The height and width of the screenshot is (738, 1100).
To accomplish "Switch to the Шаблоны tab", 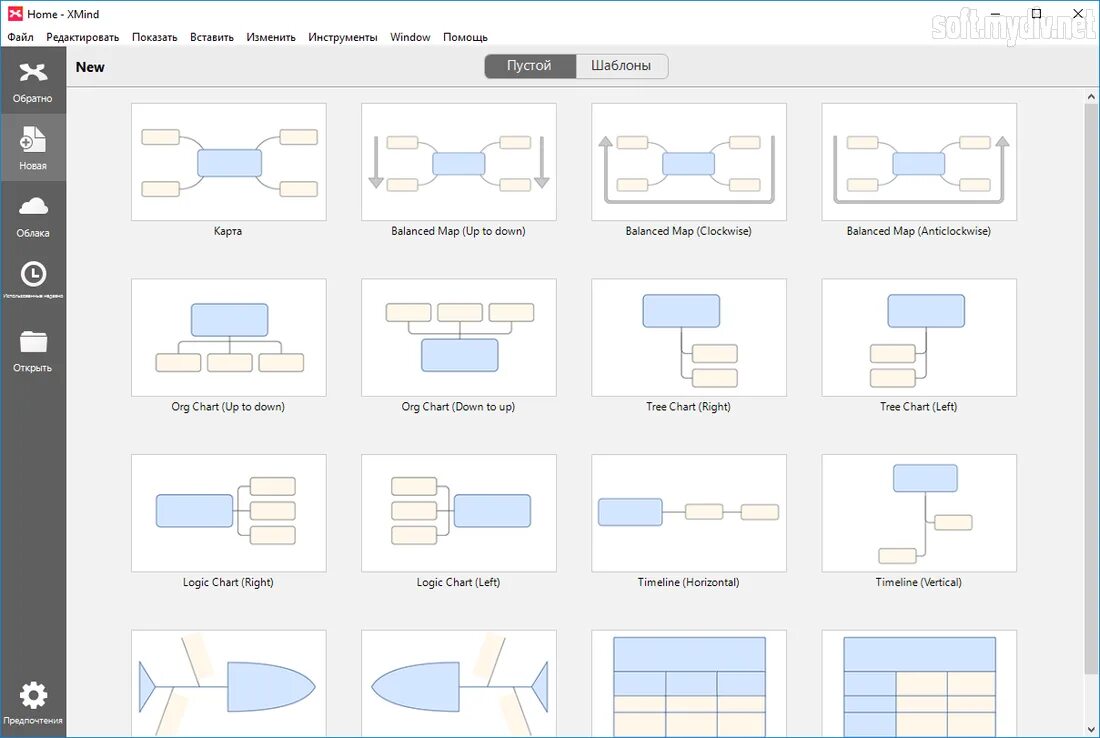I will pos(622,66).
